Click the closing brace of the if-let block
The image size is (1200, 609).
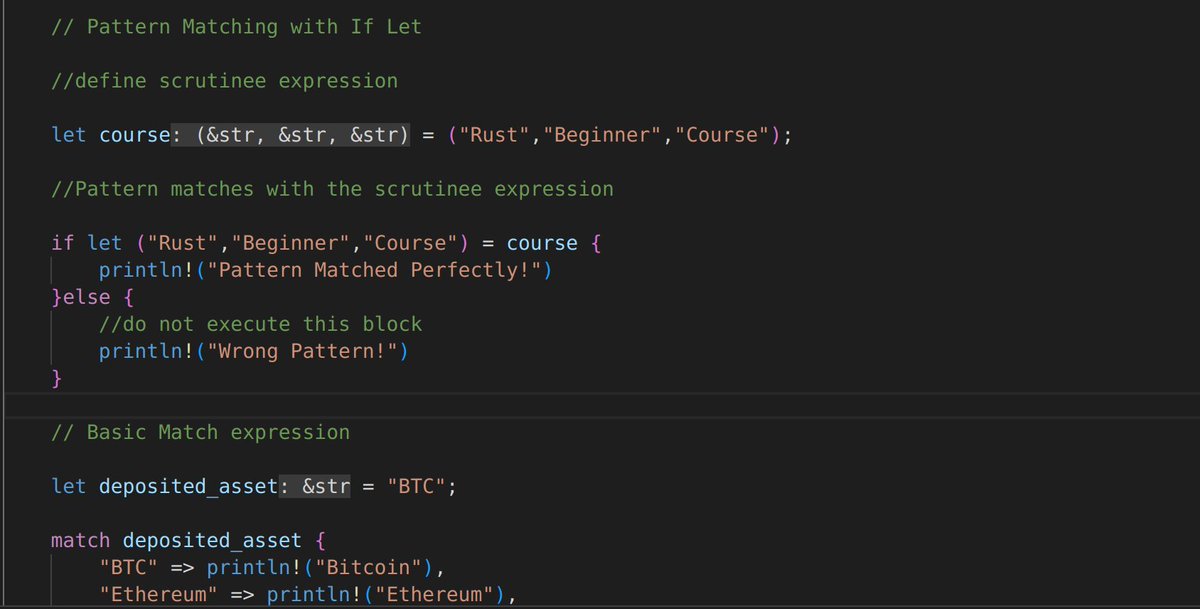tap(55, 377)
